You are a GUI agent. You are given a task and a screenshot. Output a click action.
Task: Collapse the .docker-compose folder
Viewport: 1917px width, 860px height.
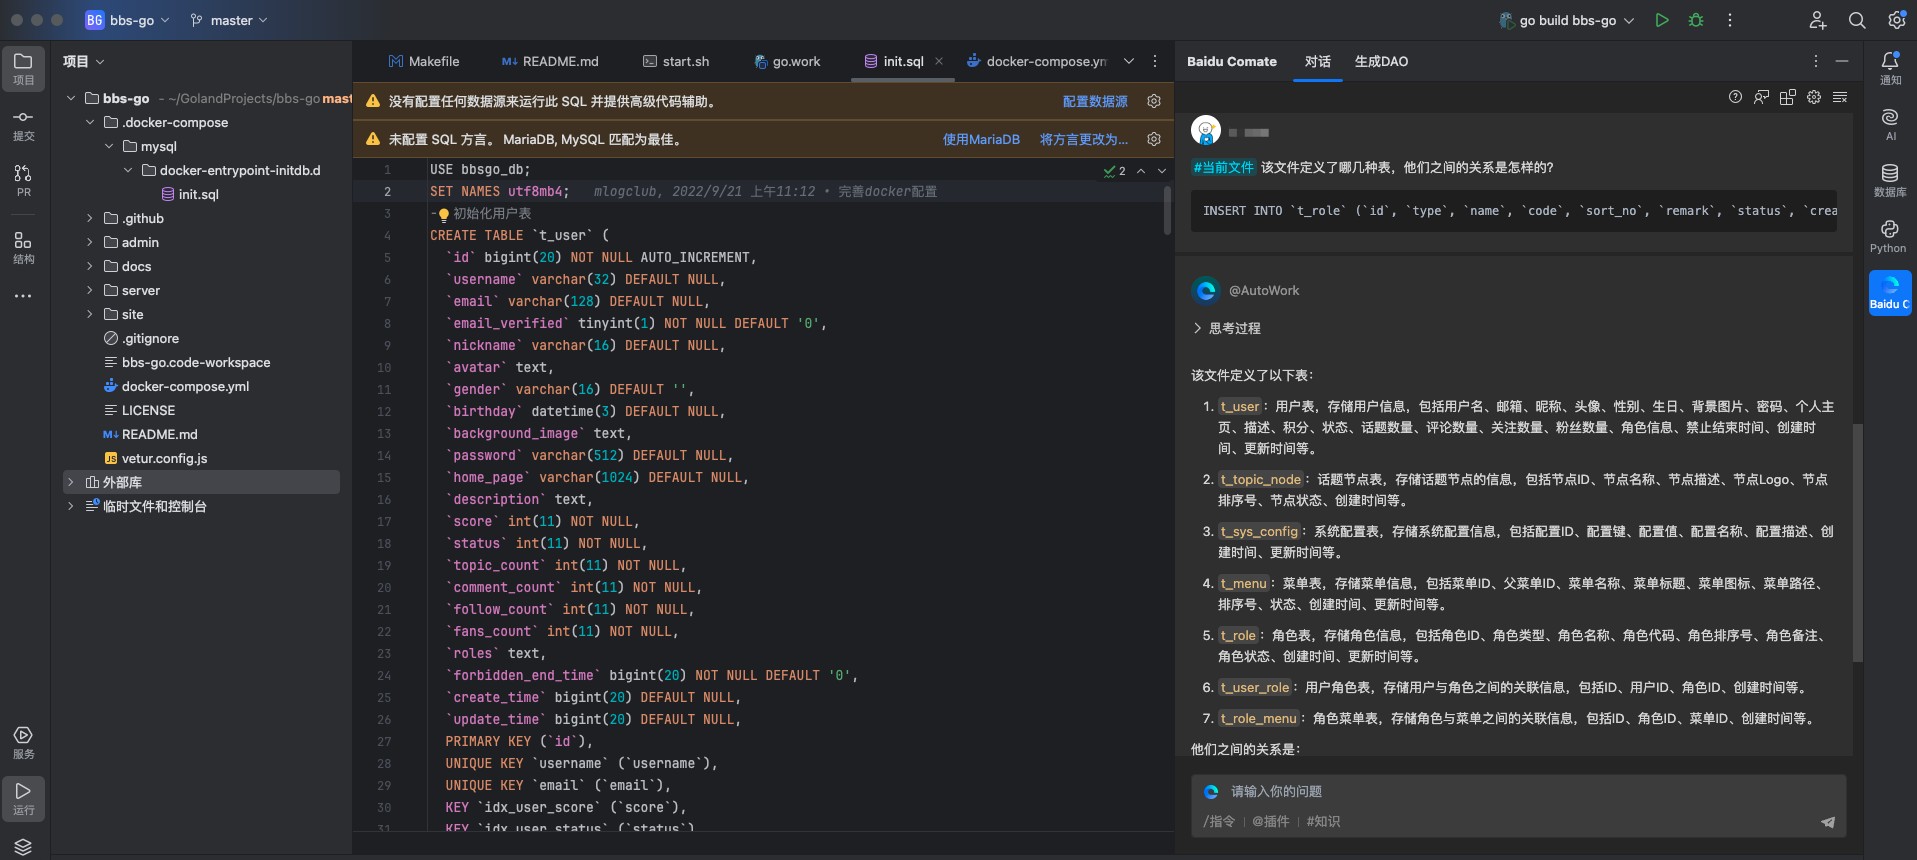(x=90, y=122)
